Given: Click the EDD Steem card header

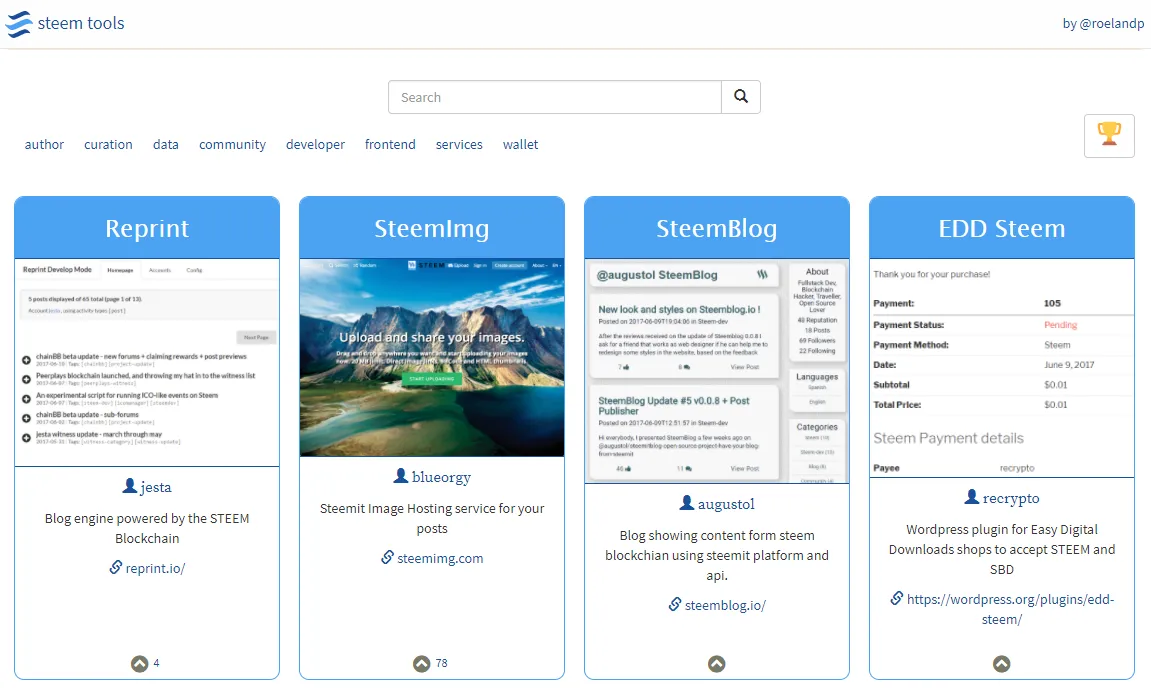Looking at the screenshot, I should tap(1001, 228).
